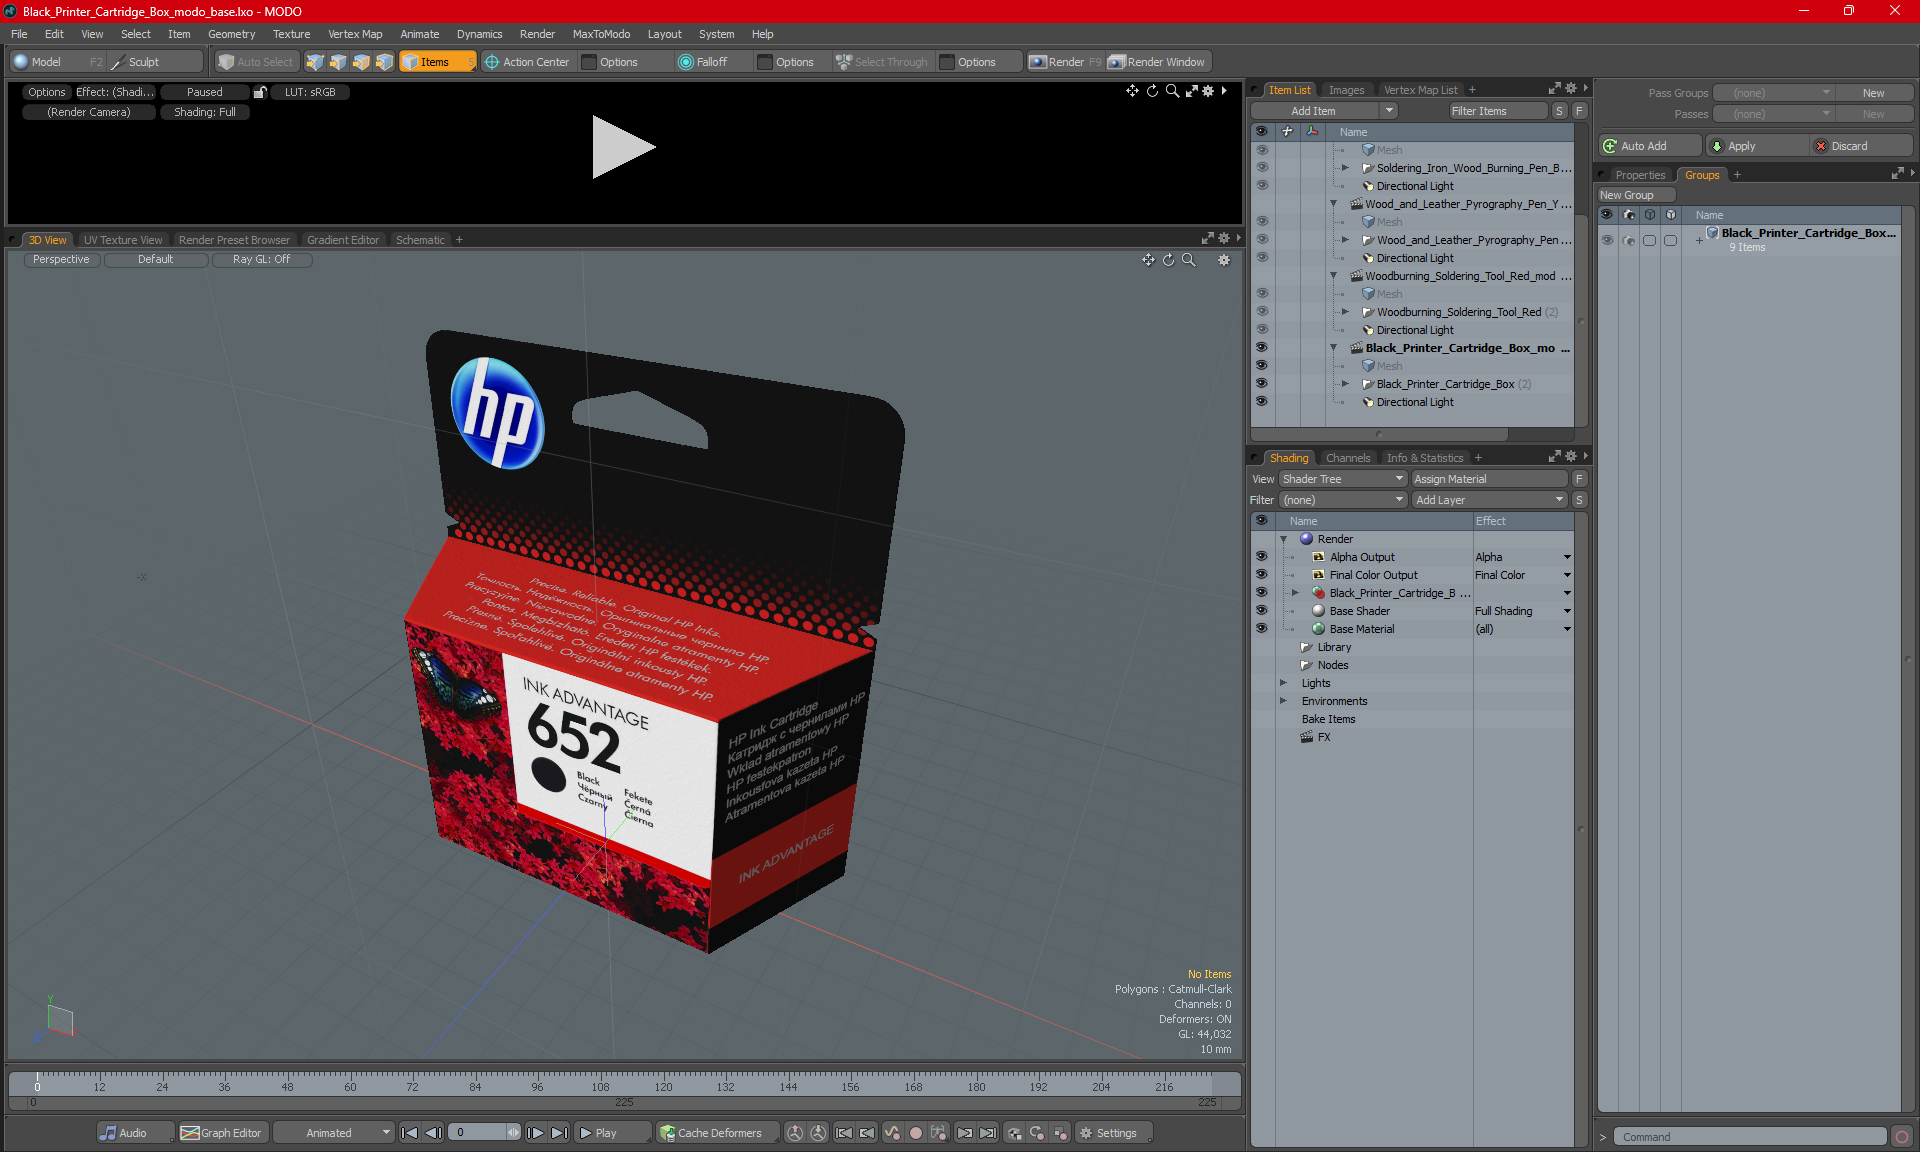Expand the Lights section in shader tree
Viewport: 1920px width, 1152px height.
1285,683
